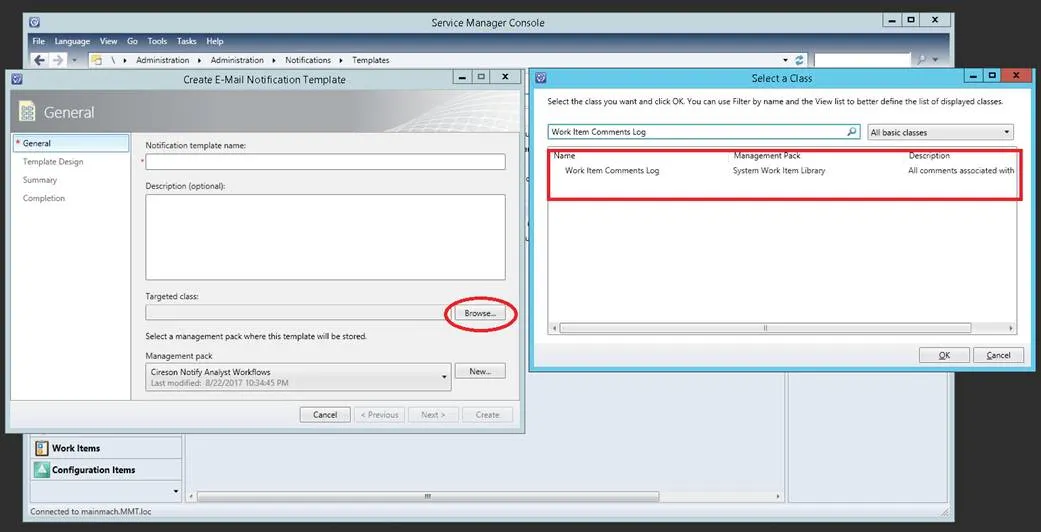This screenshot has height=532, width=1041.
Task: Click the back navigation arrow
Action: 40,60
